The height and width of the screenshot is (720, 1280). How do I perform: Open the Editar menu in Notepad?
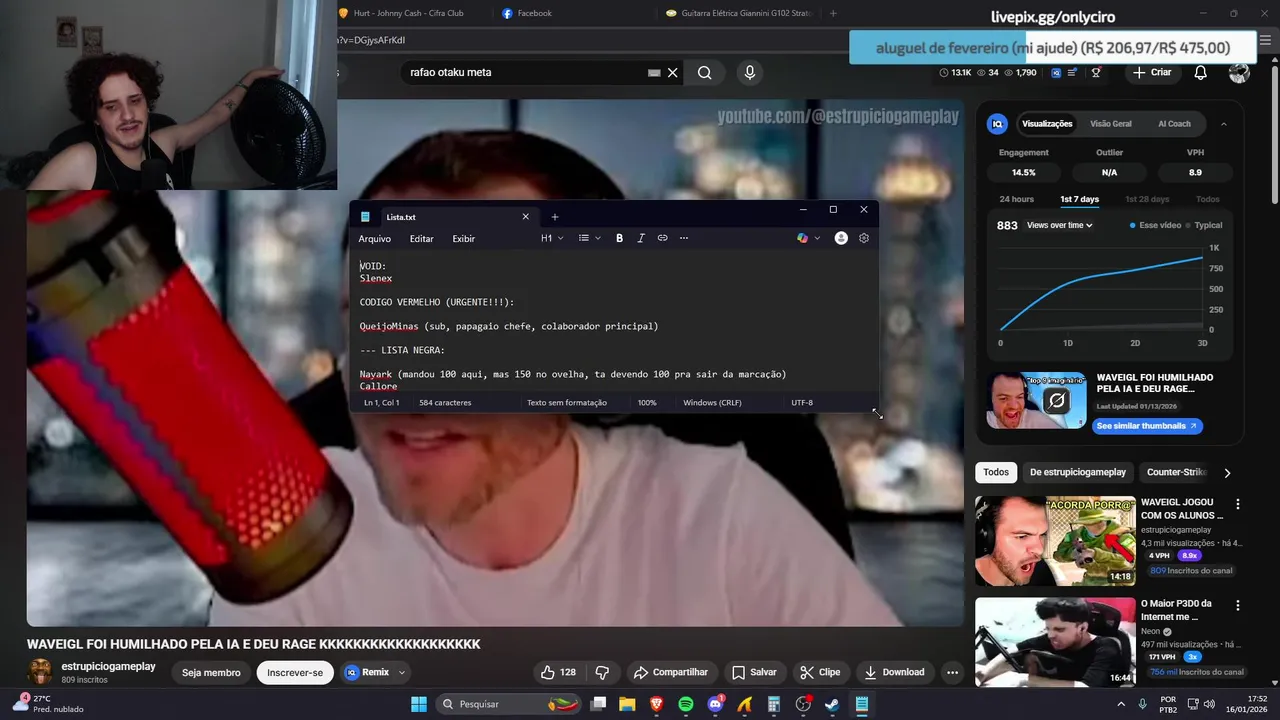pyautogui.click(x=422, y=239)
